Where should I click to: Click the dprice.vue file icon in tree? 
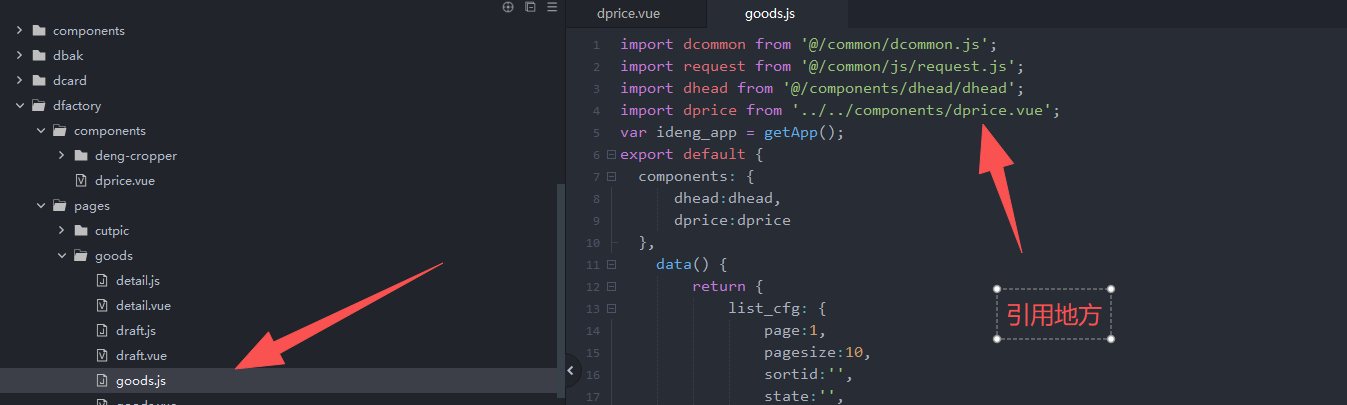coord(81,181)
